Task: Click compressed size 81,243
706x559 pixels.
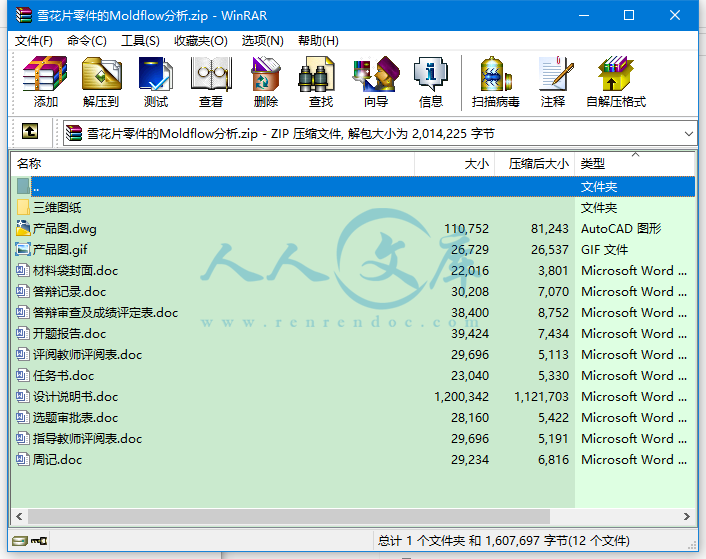Action: (550, 229)
